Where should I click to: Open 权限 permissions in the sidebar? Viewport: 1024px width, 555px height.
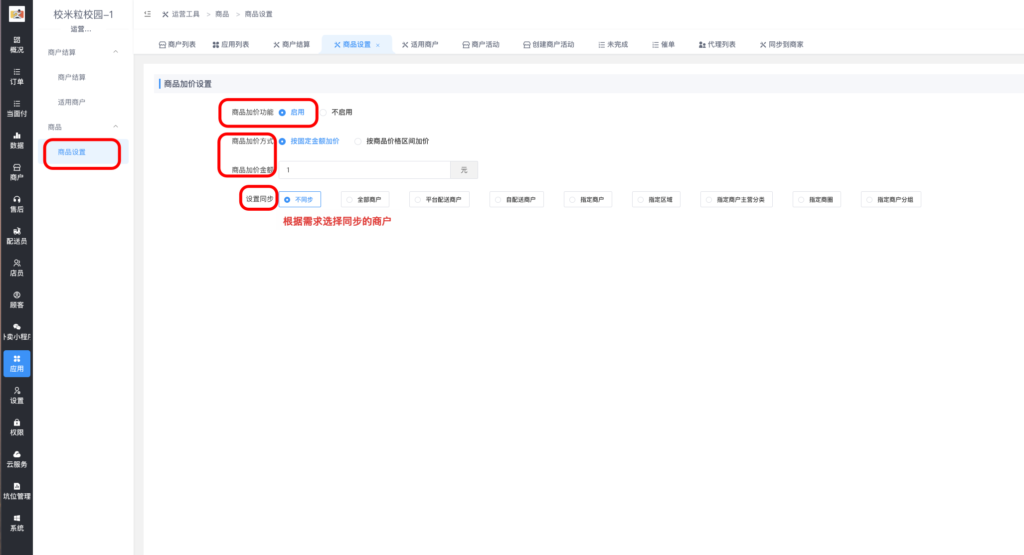16,428
